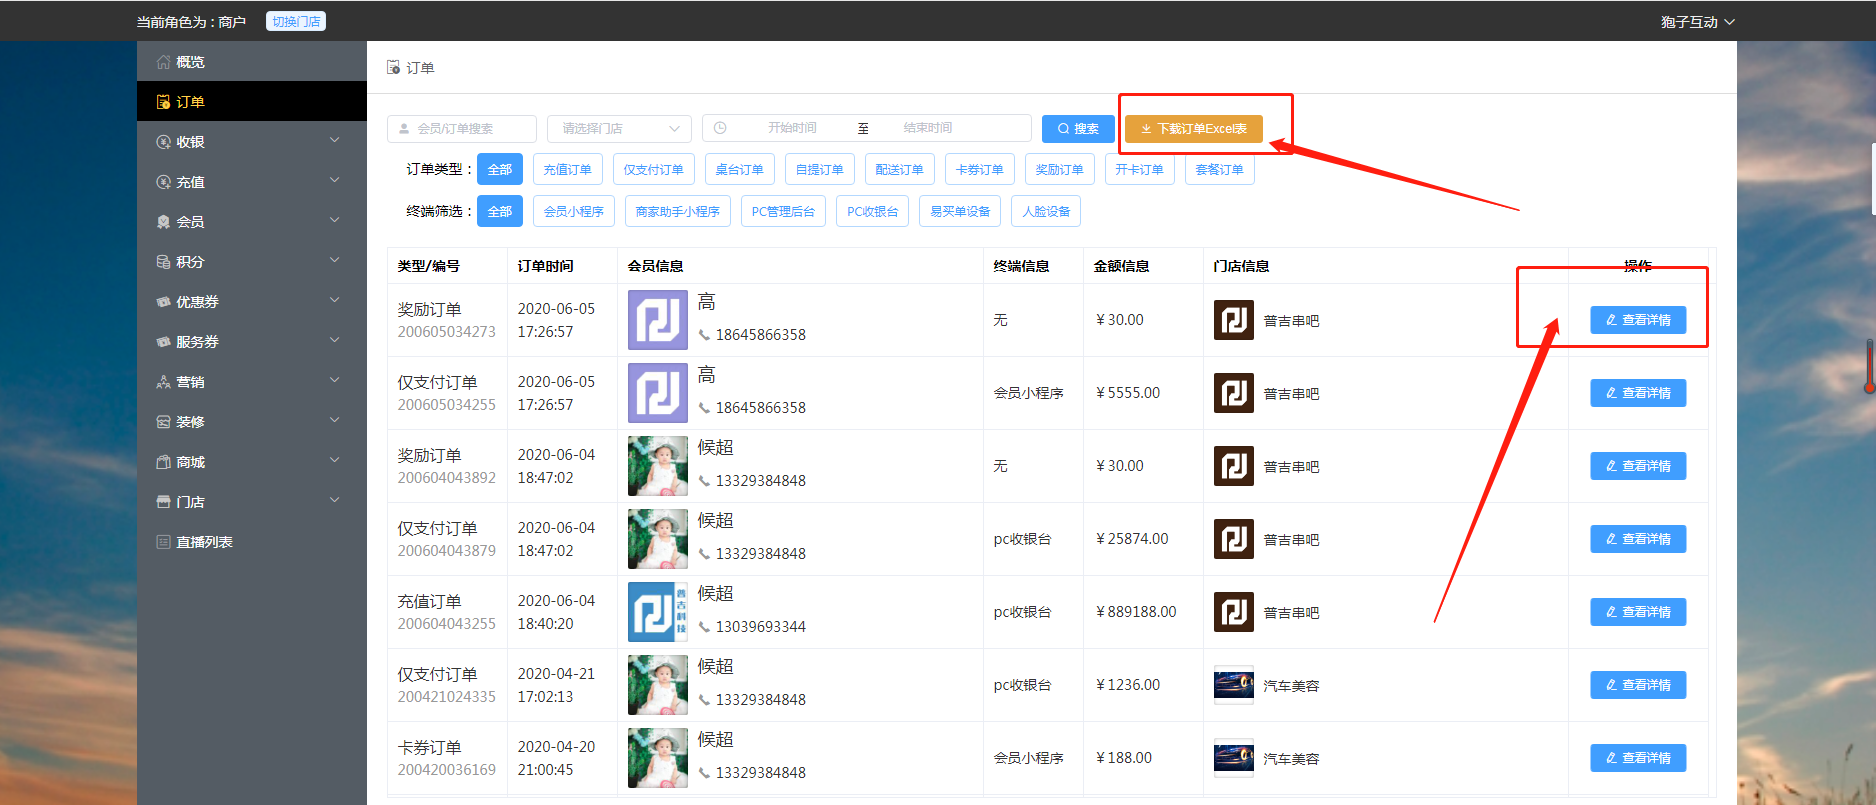Open the 狍子互动 account dropdown

1697,22
